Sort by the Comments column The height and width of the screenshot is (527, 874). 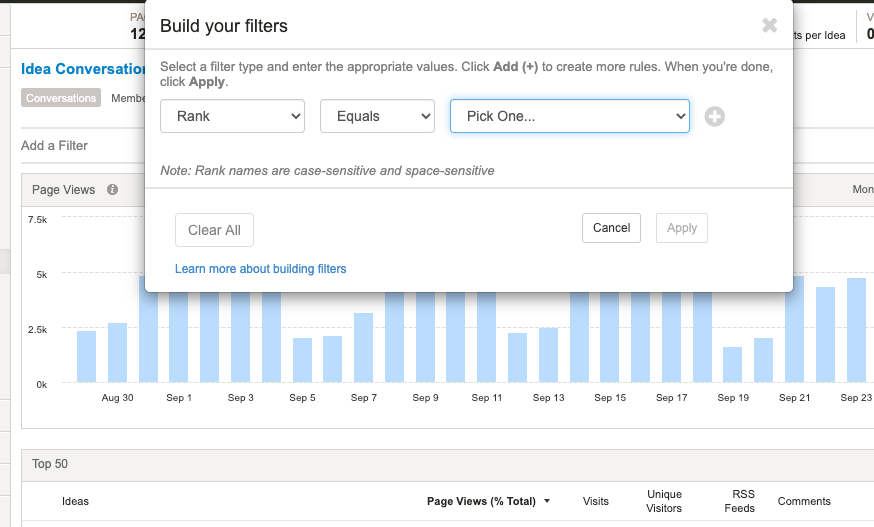tap(804, 501)
